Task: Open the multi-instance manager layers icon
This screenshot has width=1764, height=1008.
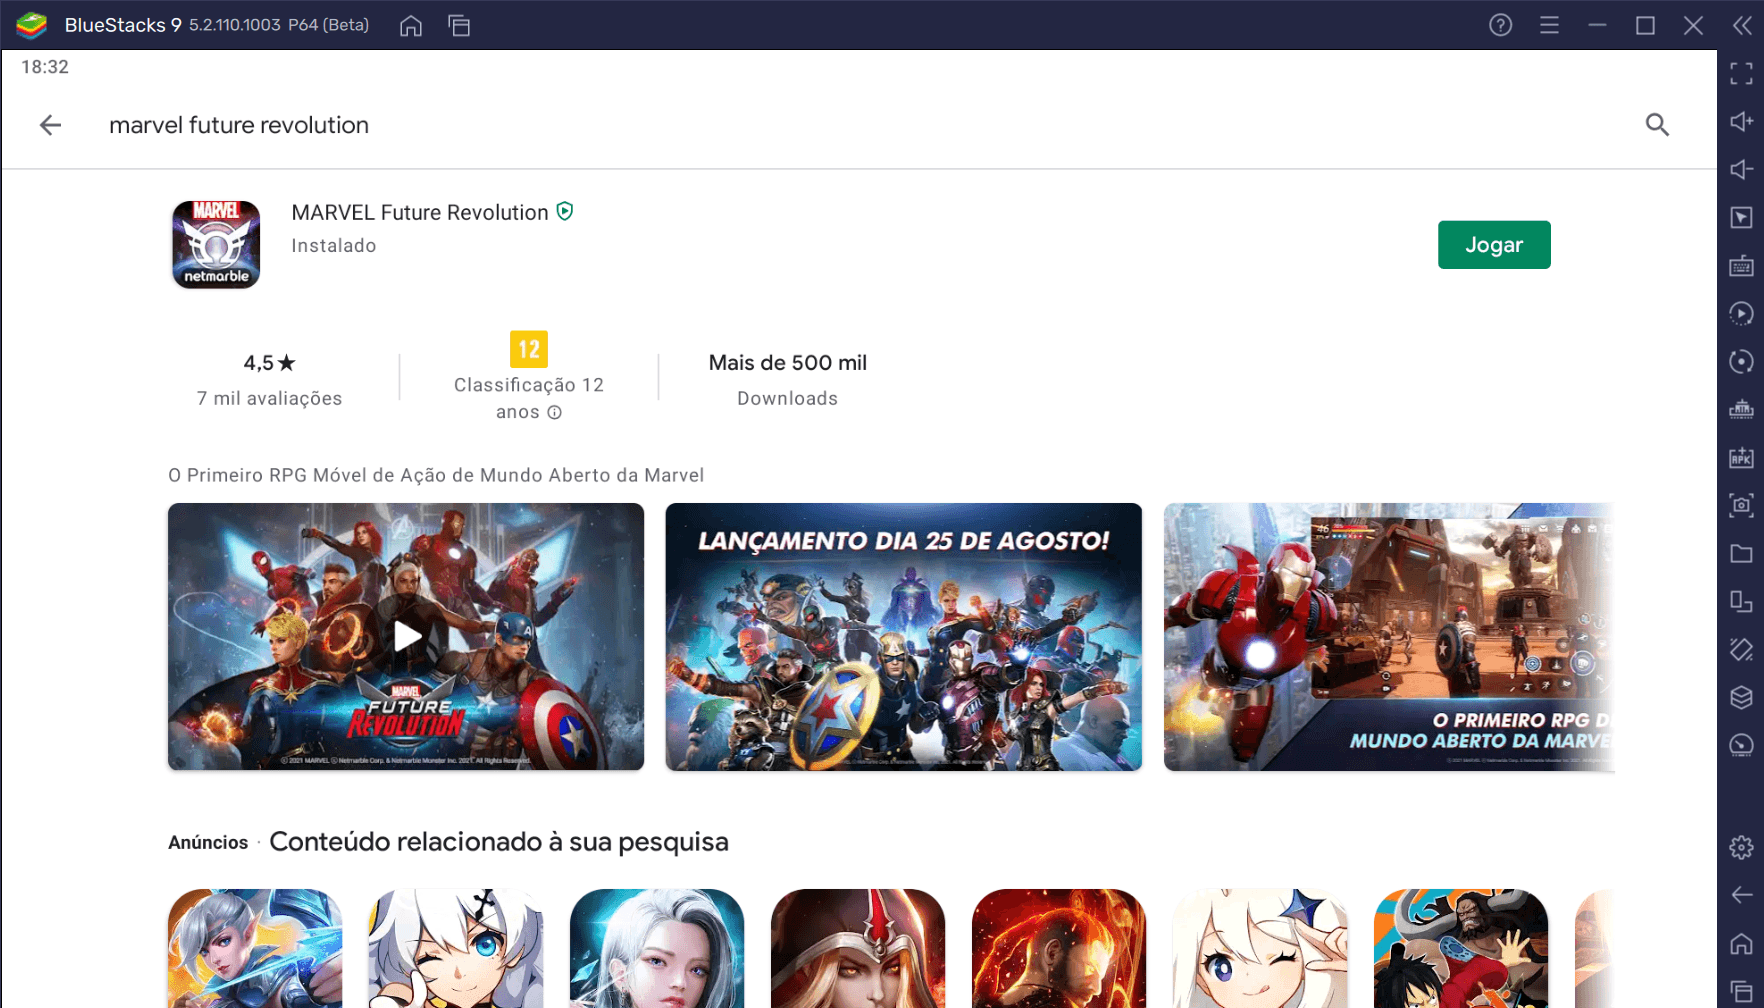Action: pyautogui.click(x=1741, y=697)
